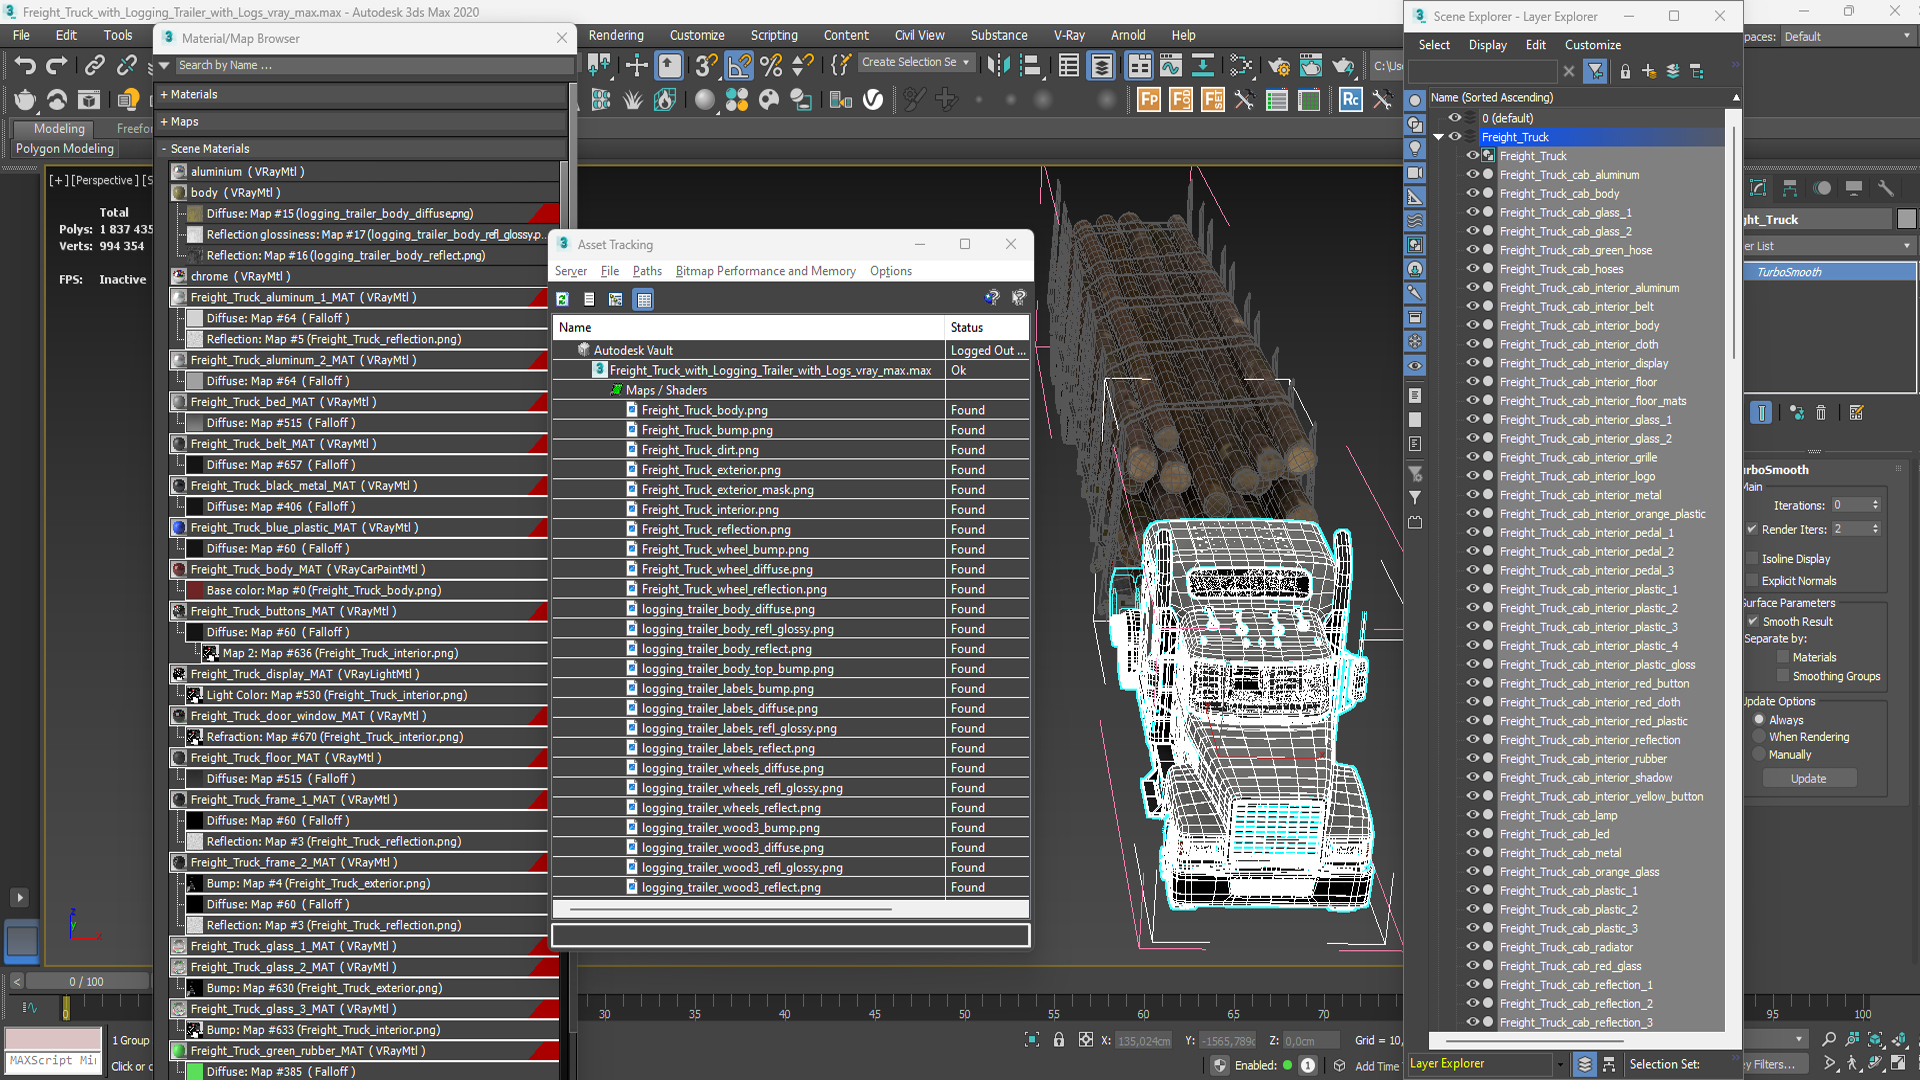The image size is (1920, 1080).
Task: Open Bitmap Performance and Memory menu
Action: [x=765, y=271]
